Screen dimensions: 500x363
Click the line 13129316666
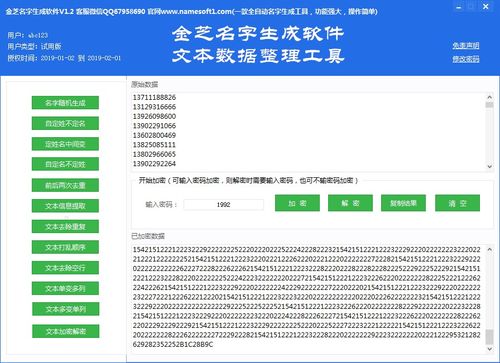point(154,107)
